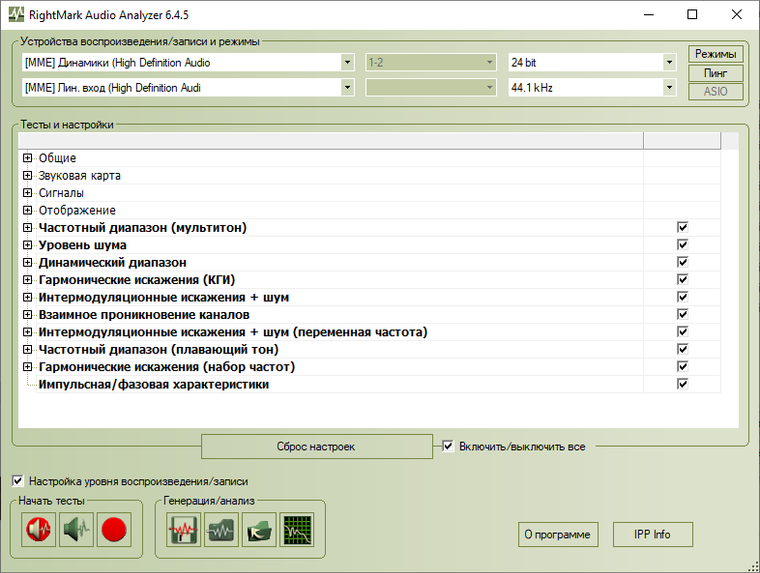Toggle Интермодуляционные искажения (переменная частота) checkbox

(x=682, y=332)
